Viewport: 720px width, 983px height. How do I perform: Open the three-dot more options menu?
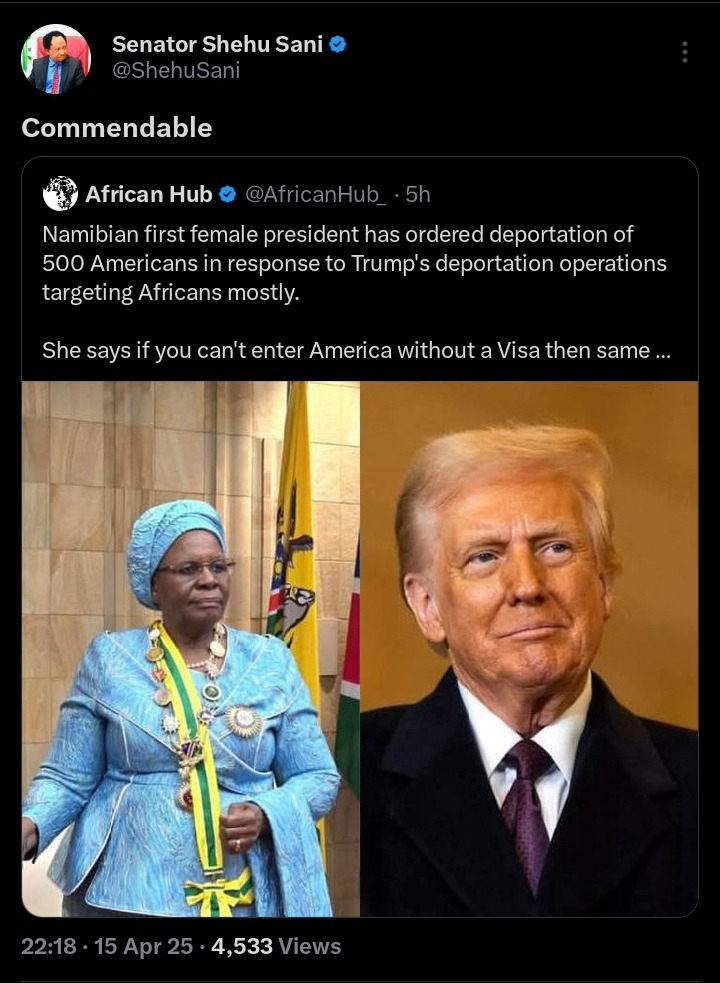[x=685, y=52]
